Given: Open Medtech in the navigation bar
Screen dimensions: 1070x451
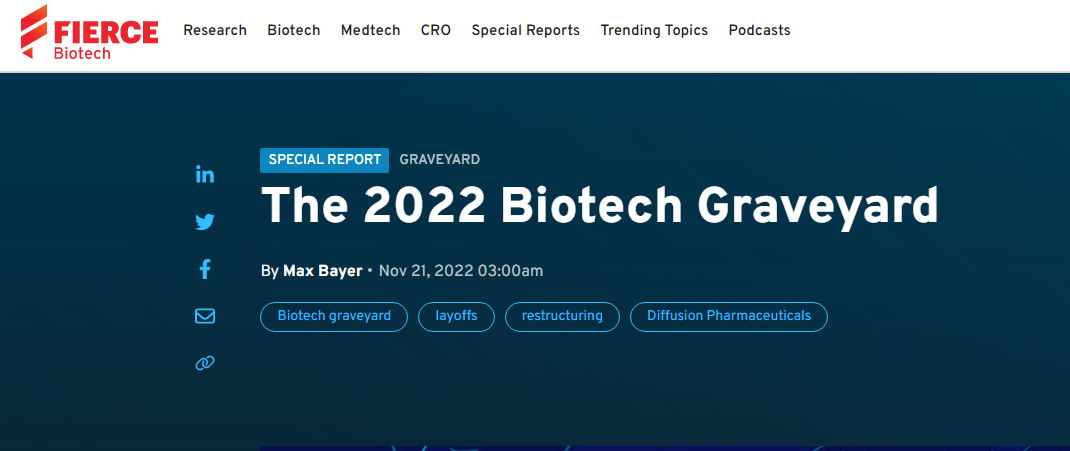Looking at the screenshot, I should point(370,30).
